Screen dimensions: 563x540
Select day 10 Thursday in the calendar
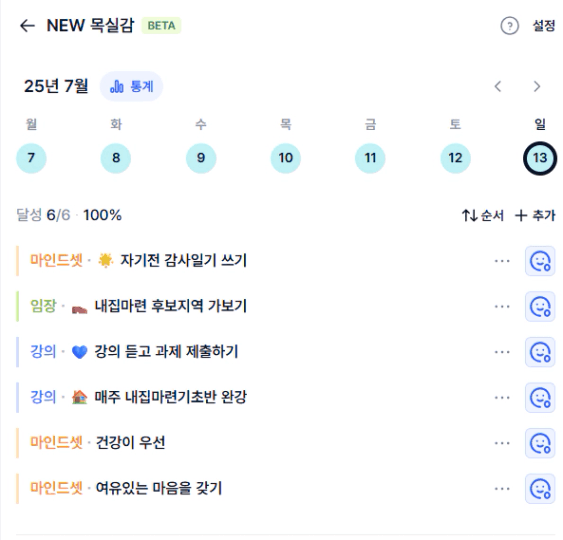coord(285,158)
